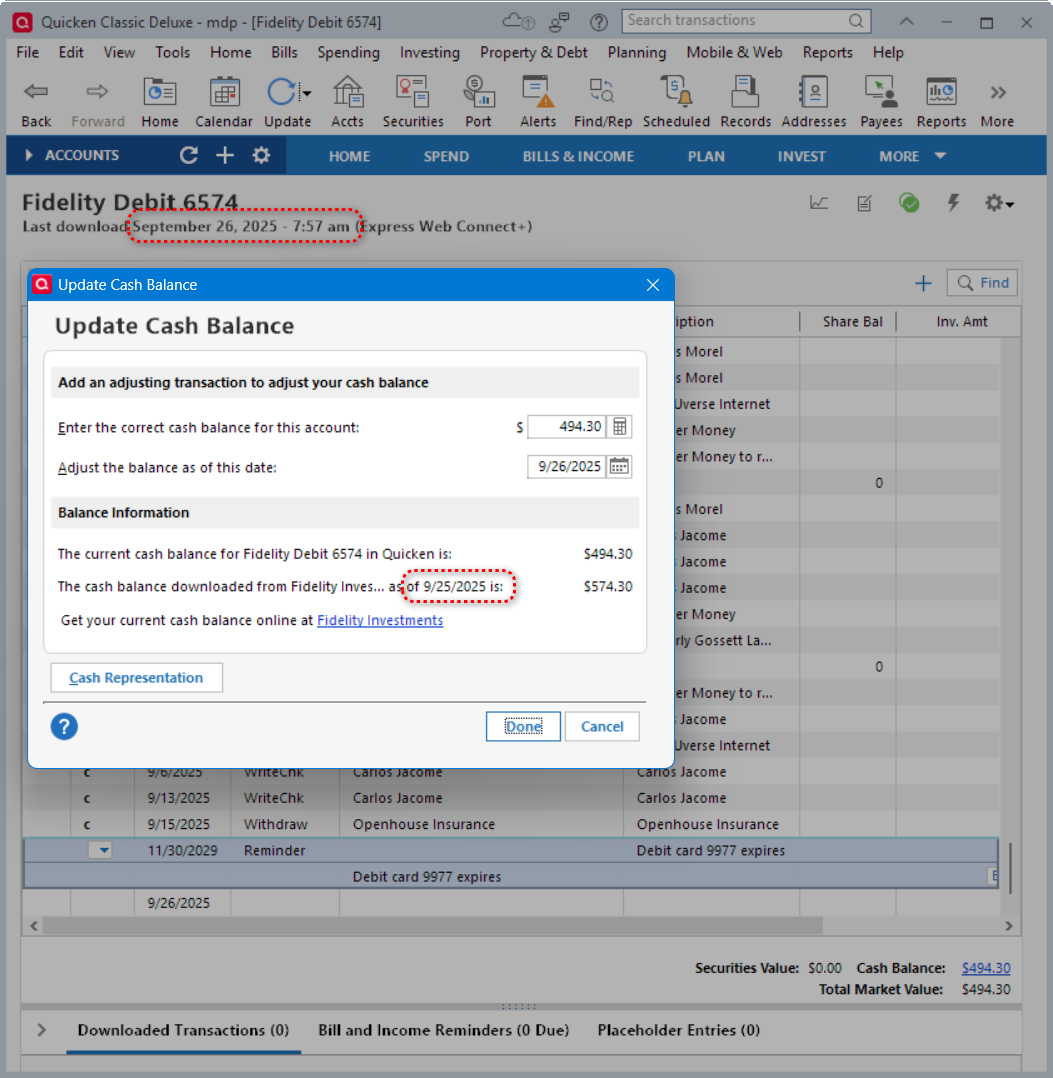Click the accounts bar refresh icon
Image resolution: width=1053 pixels, height=1078 pixels.
188,155
